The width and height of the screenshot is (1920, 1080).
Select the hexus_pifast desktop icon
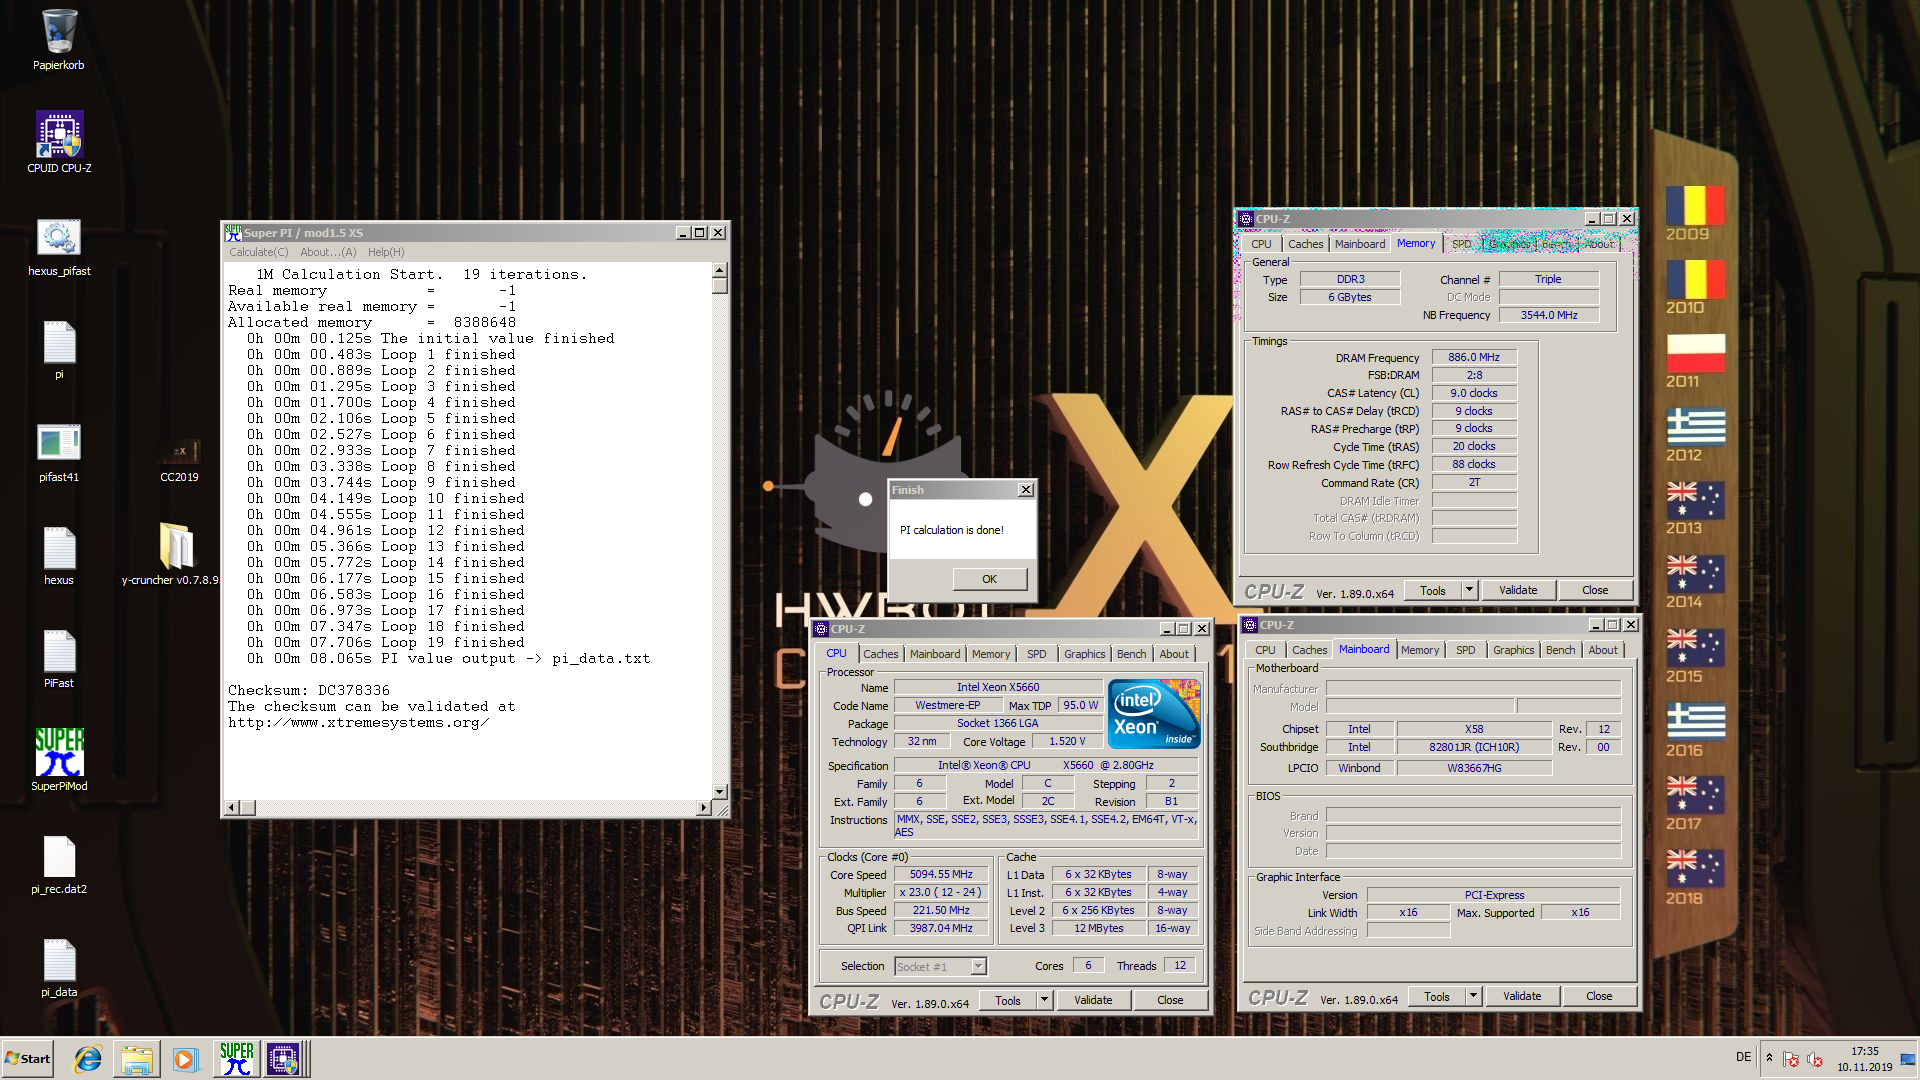click(x=59, y=247)
